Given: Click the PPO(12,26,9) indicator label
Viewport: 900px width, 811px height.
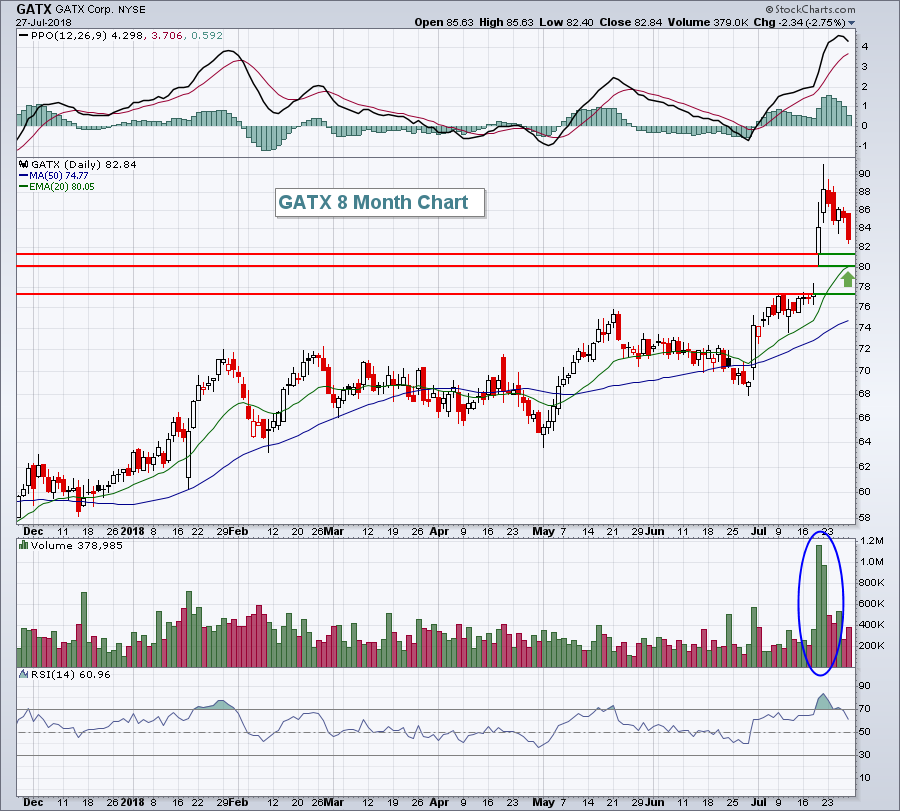Looking at the screenshot, I should (x=69, y=36).
